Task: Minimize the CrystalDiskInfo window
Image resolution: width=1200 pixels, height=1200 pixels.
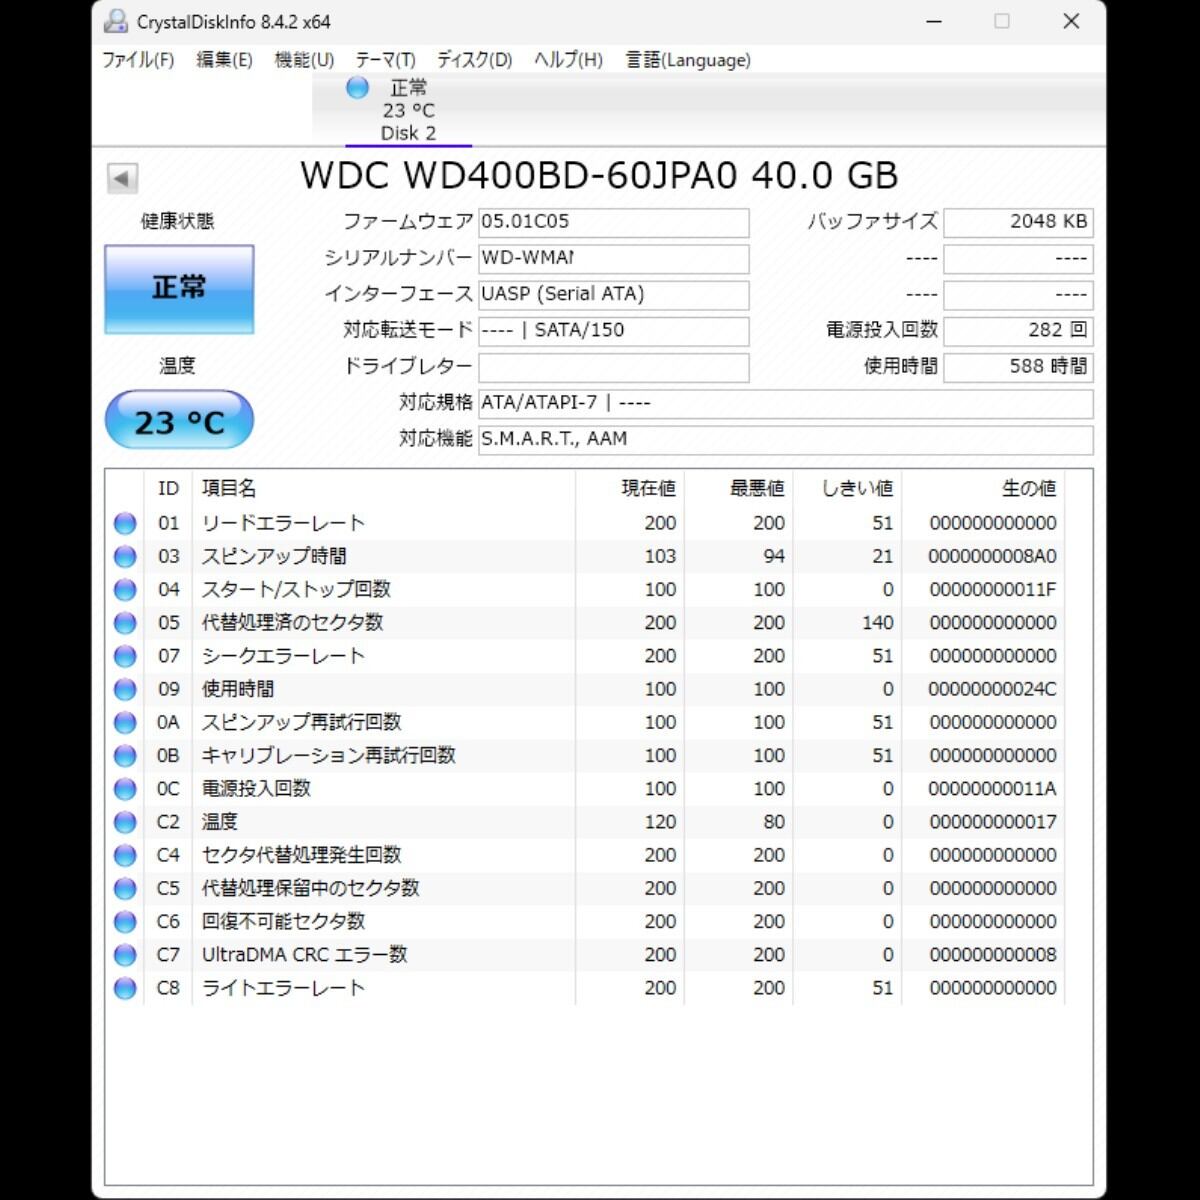Action: pos(934,21)
